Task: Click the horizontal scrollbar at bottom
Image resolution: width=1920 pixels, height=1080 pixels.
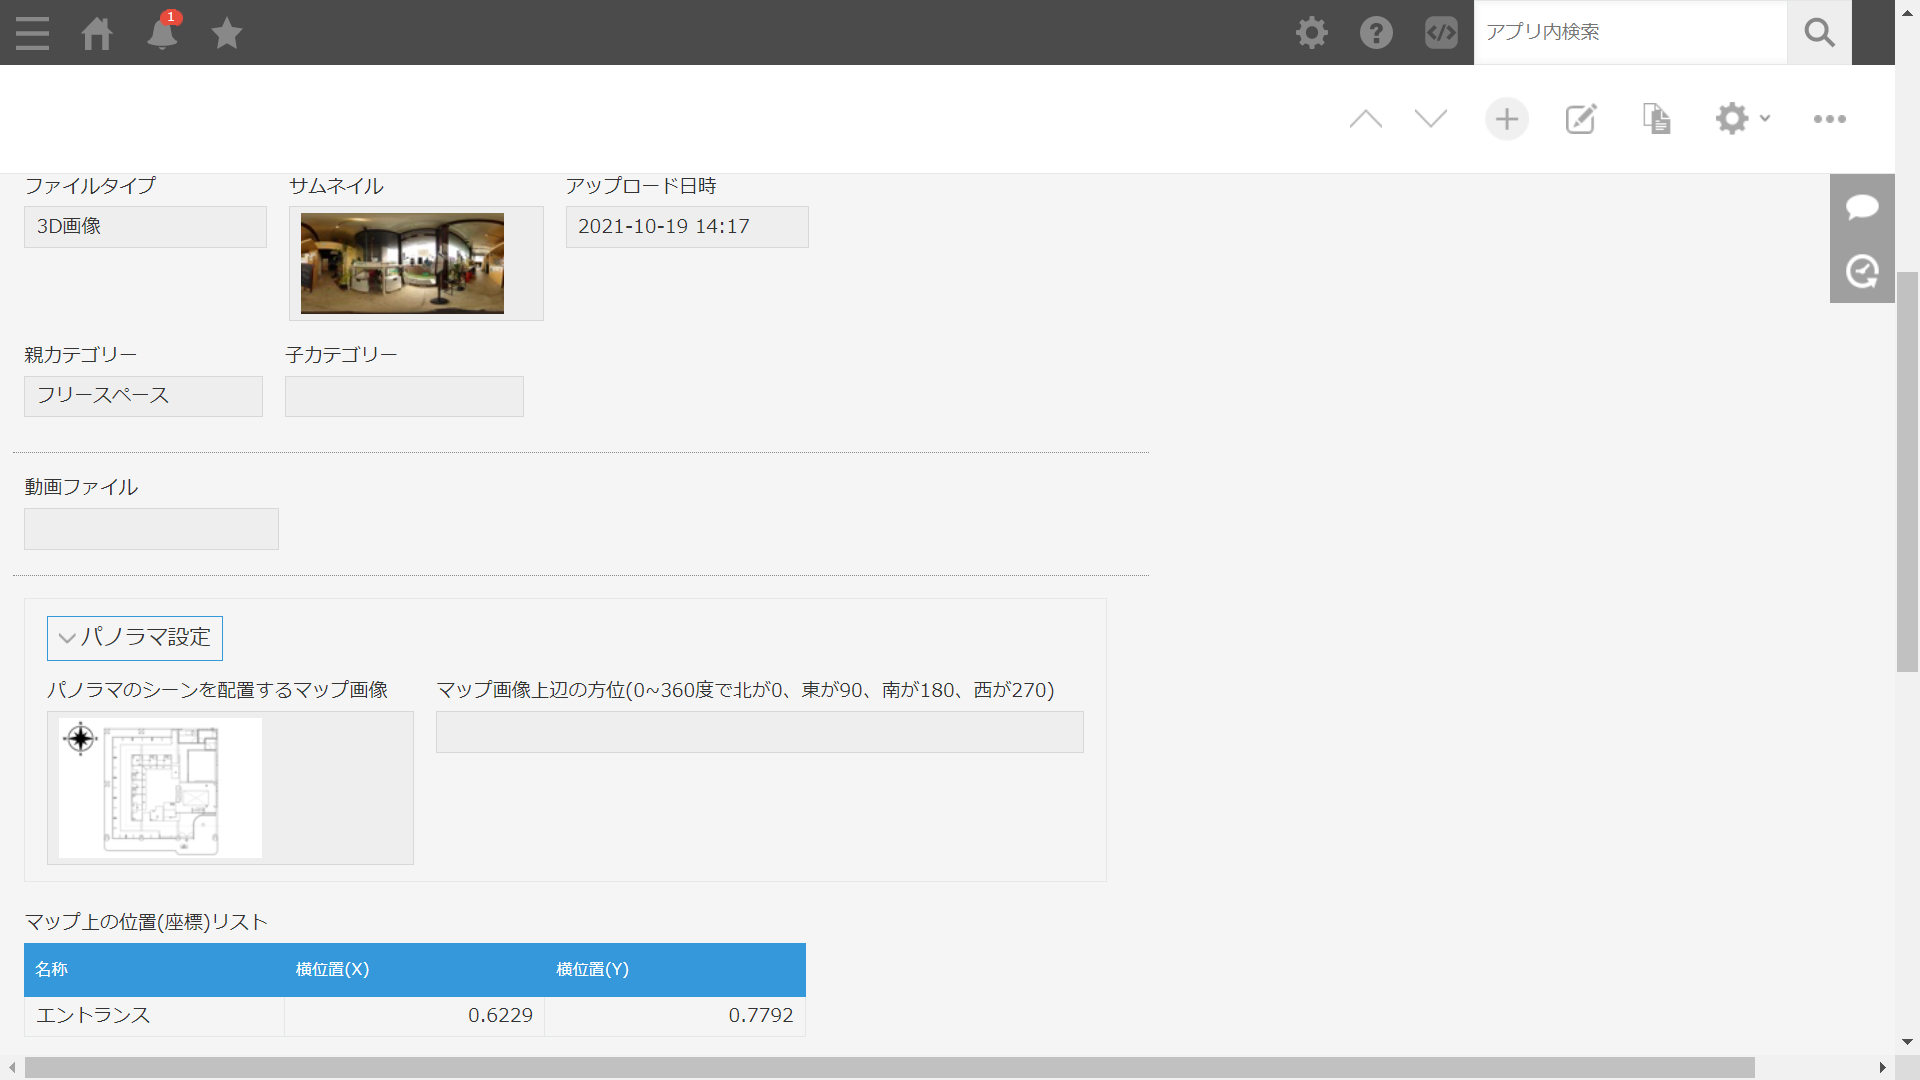Action: (888, 1067)
